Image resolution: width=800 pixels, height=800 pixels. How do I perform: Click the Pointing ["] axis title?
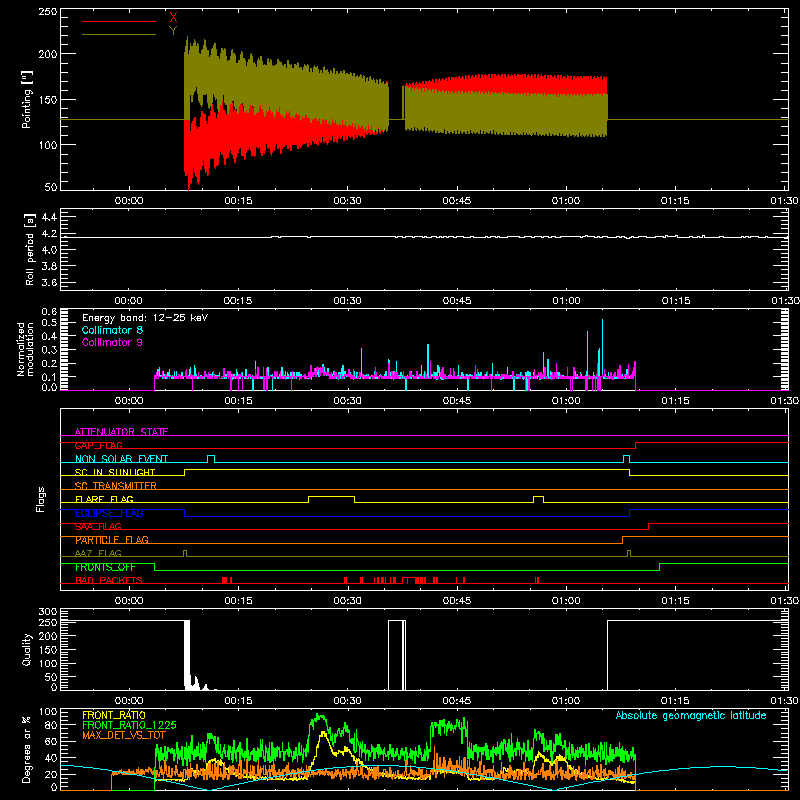coord(27,99)
